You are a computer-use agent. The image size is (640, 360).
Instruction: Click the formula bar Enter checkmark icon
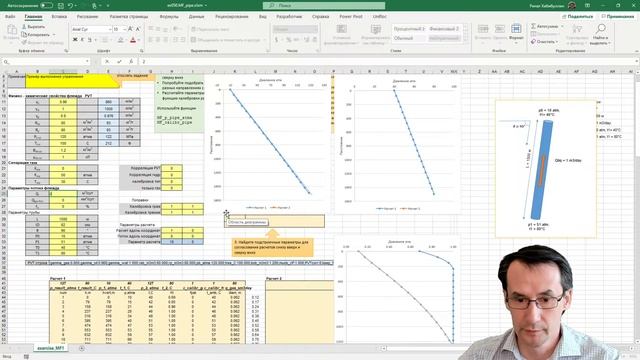[119, 61]
